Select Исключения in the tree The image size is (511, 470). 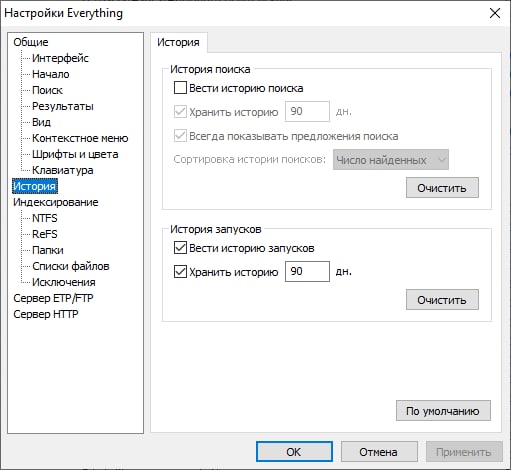[x=64, y=282]
